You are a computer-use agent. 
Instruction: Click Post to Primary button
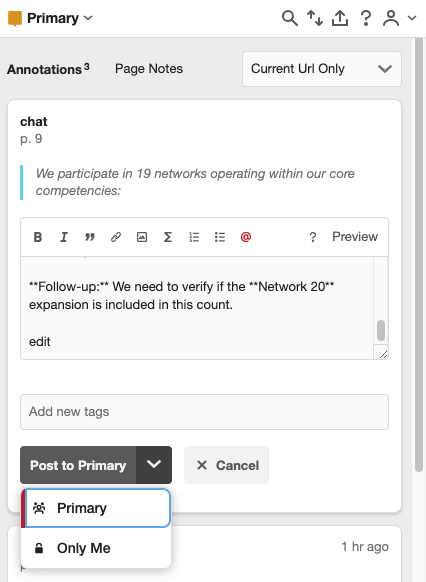tap(78, 465)
